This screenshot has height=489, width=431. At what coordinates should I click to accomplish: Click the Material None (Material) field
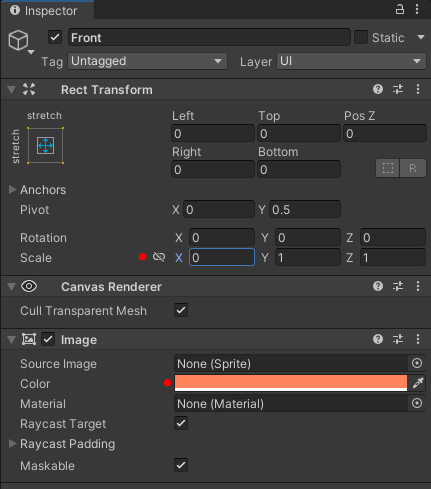[x=291, y=404]
